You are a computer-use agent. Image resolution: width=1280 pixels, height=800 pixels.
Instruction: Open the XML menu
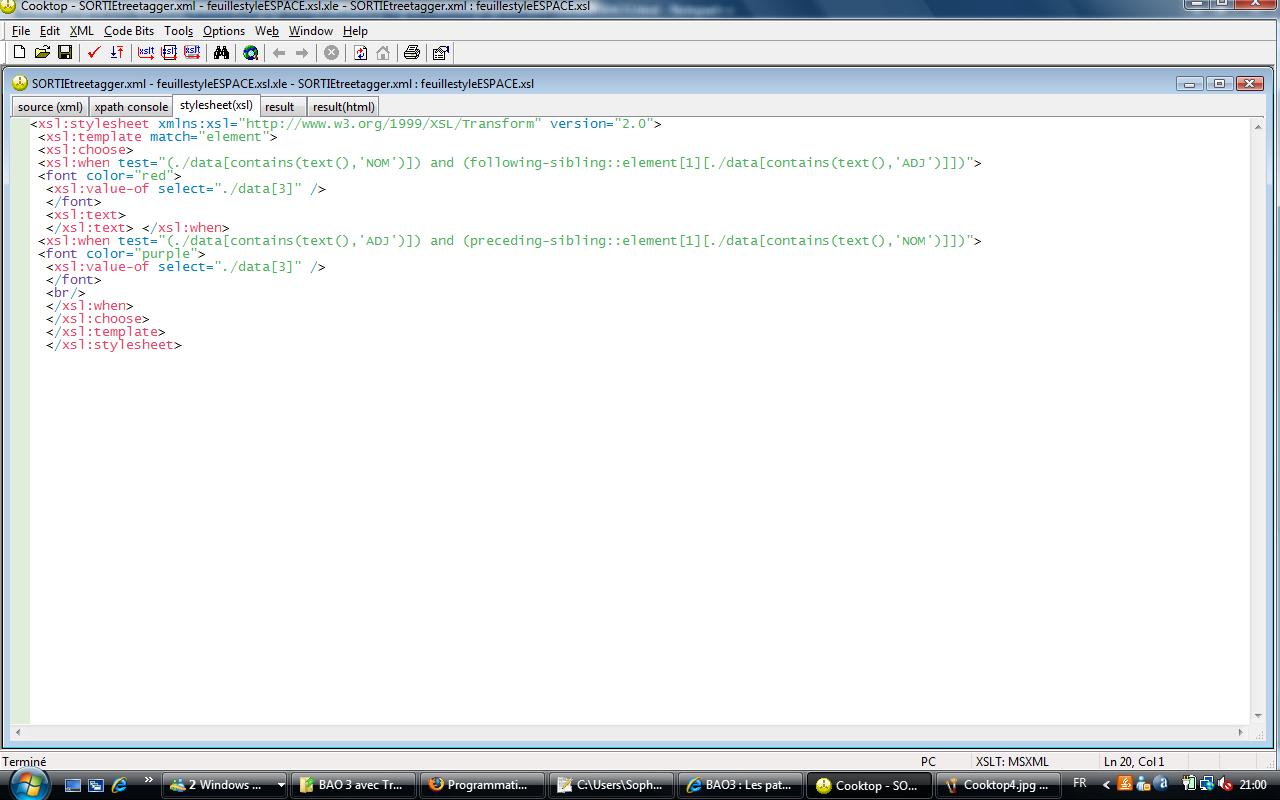82,31
